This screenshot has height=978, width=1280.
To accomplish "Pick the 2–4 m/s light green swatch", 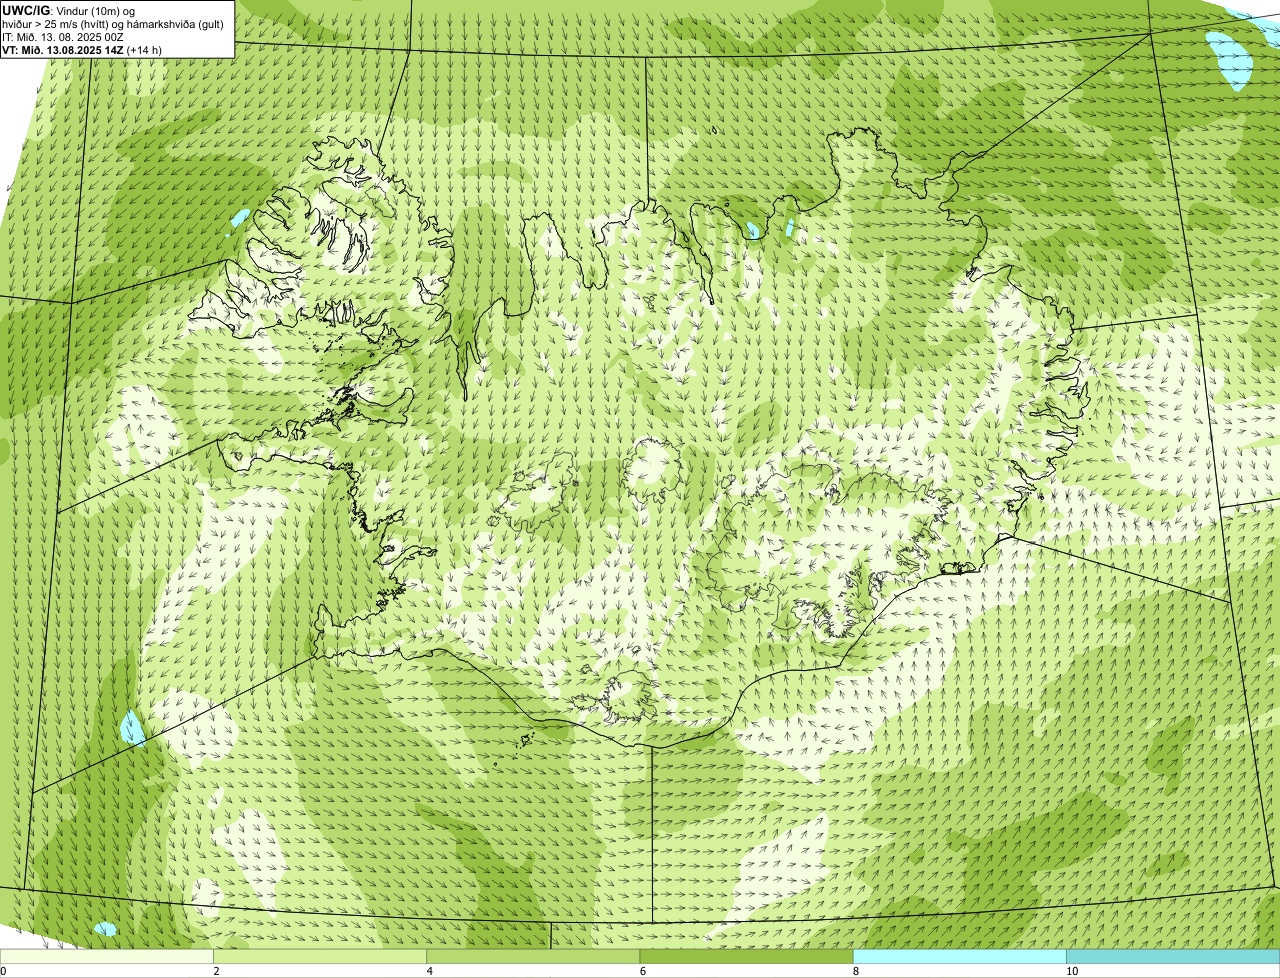I will 320,956.
